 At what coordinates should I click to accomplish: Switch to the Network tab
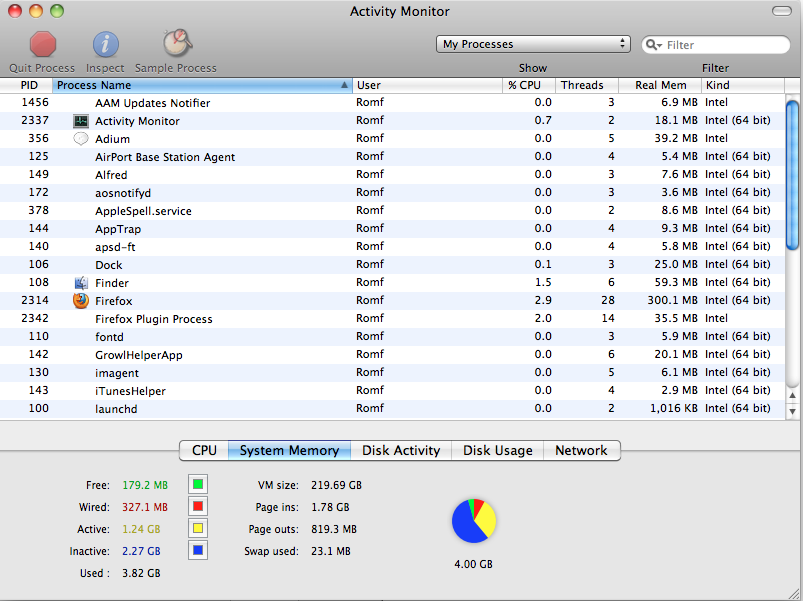pyautogui.click(x=581, y=450)
